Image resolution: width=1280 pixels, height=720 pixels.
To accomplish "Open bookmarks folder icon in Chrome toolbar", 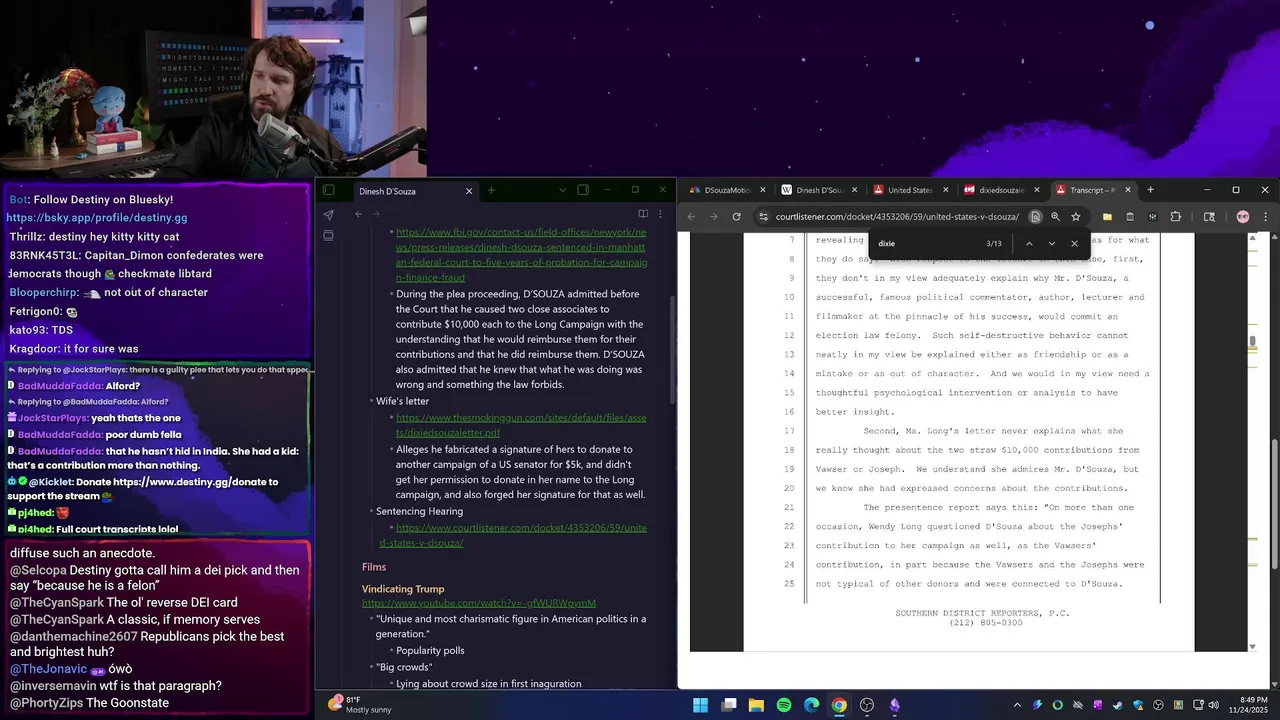I will point(1107,217).
